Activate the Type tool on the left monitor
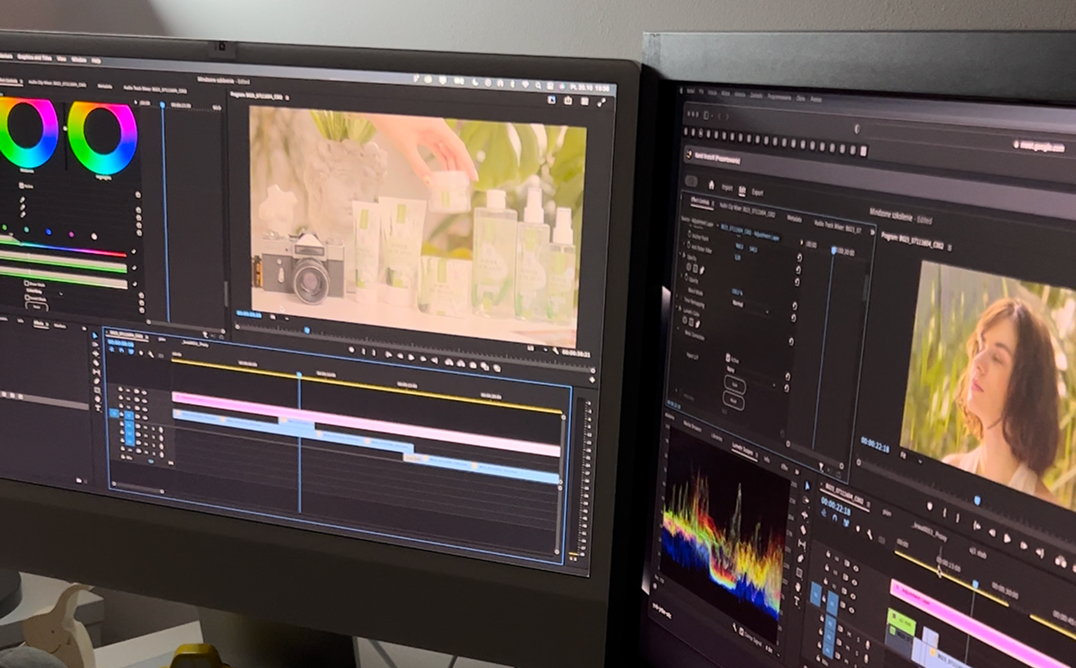The width and height of the screenshot is (1076, 668). click(x=97, y=408)
